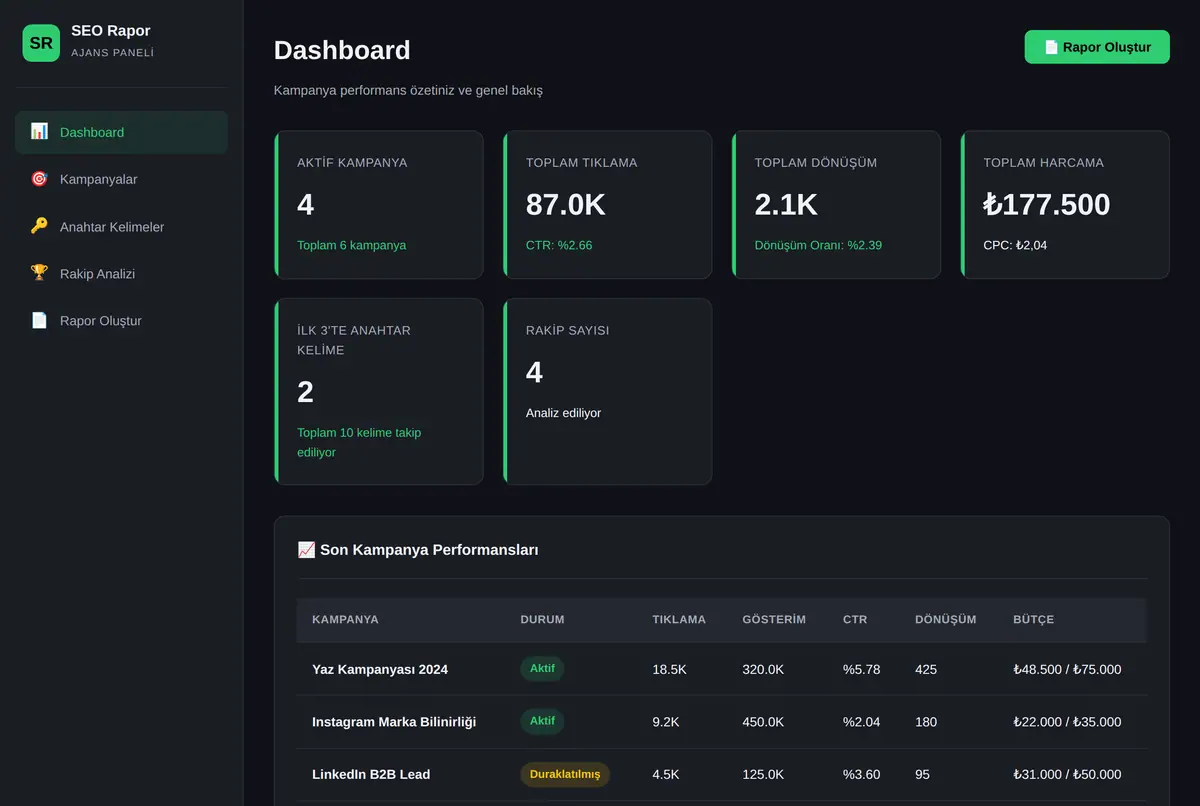Image resolution: width=1200 pixels, height=806 pixels.
Task: Open Anahtar Kelimeler page
Action: pos(121,226)
